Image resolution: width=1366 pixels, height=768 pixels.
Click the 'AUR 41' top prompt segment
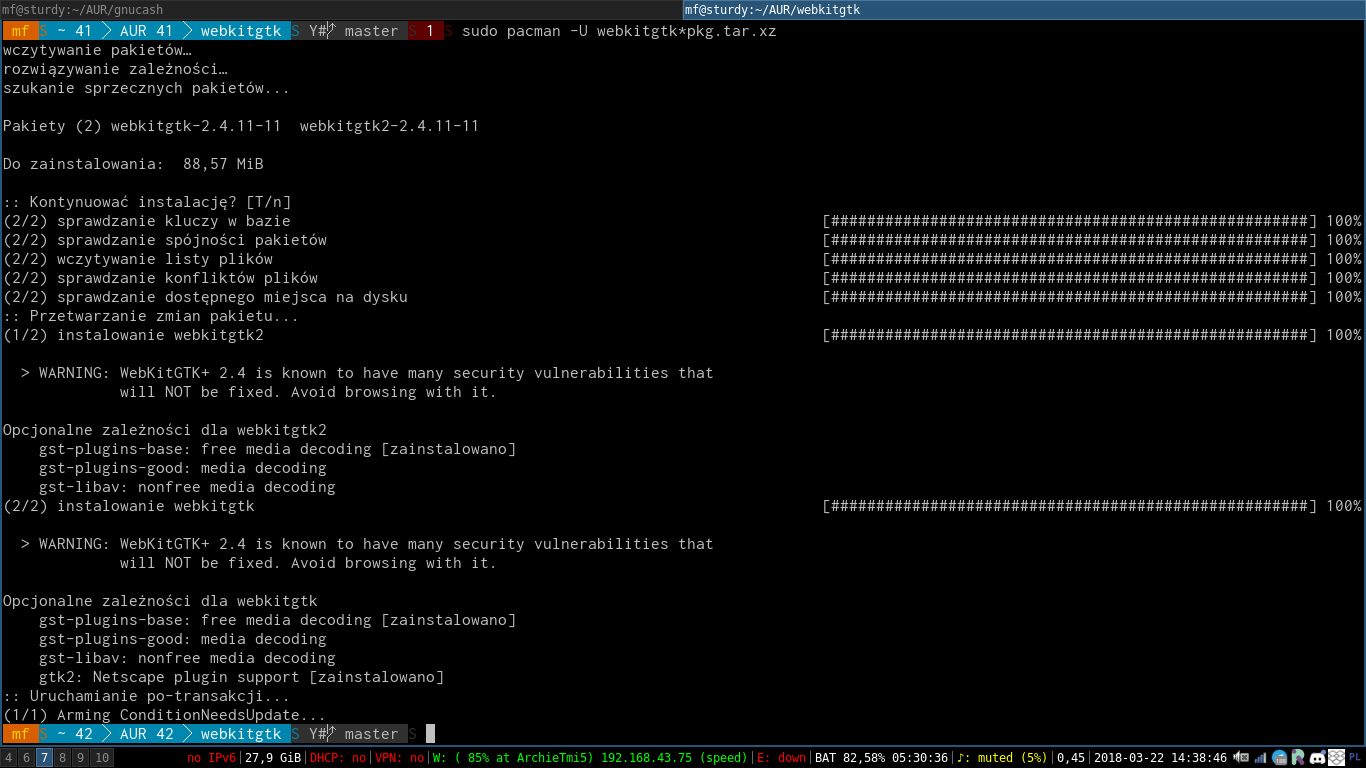[x=147, y=31]
